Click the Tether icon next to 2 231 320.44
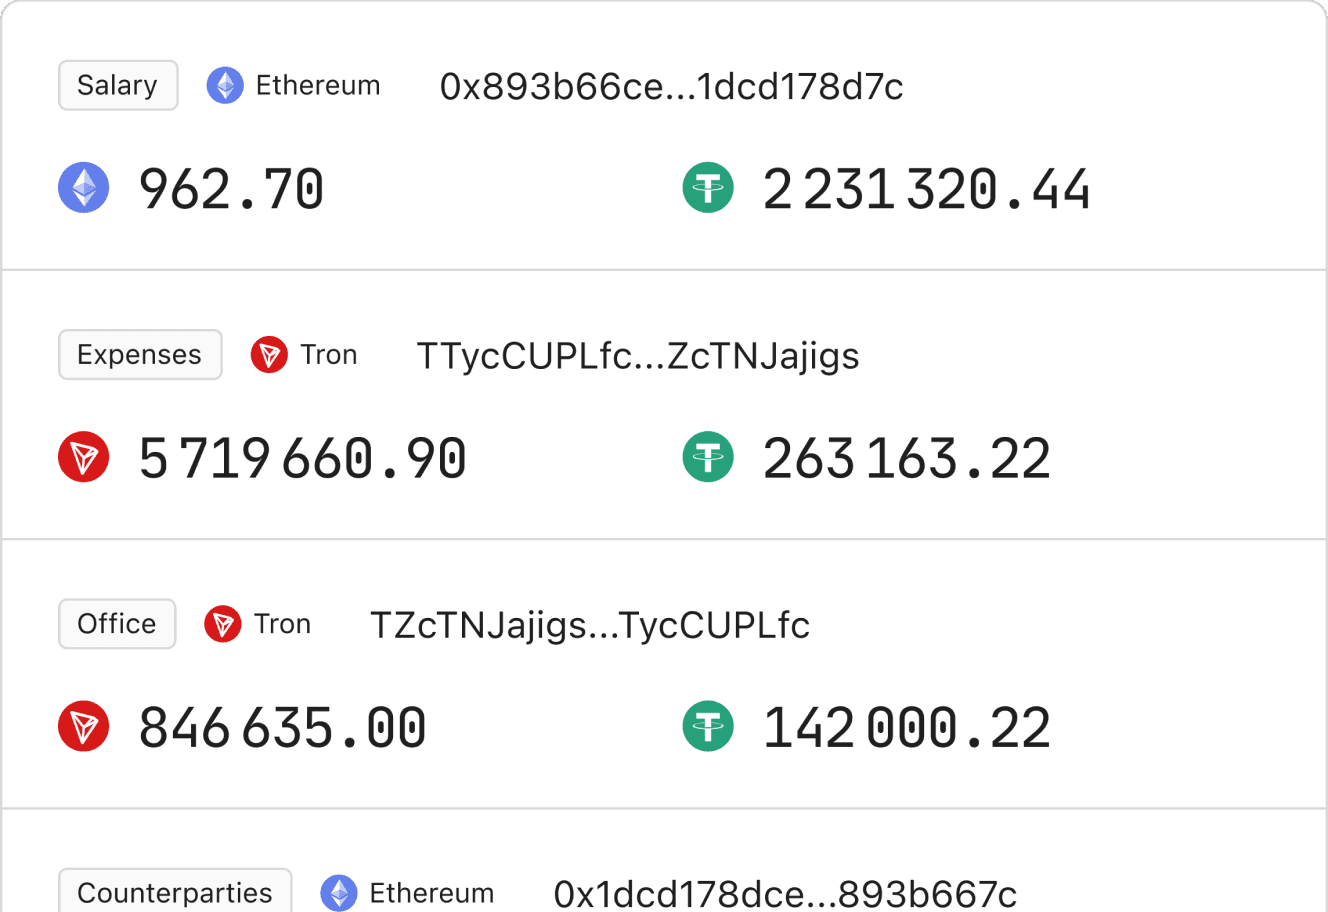 (x=708, y=188)
